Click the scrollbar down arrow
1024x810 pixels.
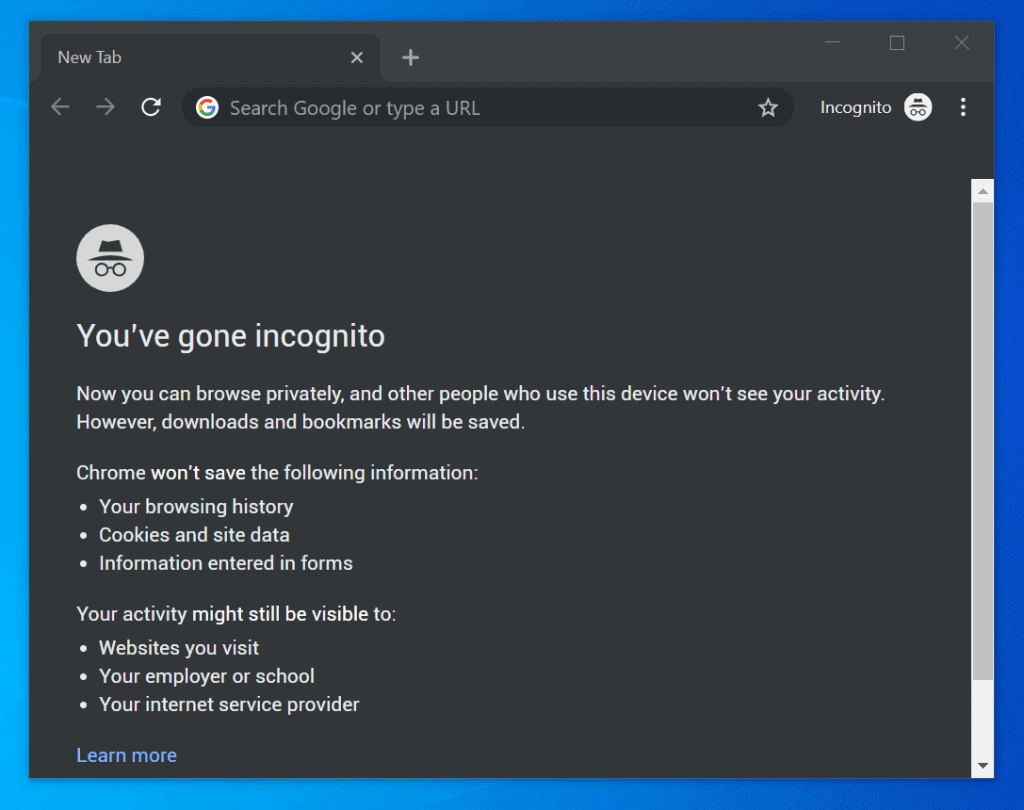pyautogui.click(x=982, y=765)
